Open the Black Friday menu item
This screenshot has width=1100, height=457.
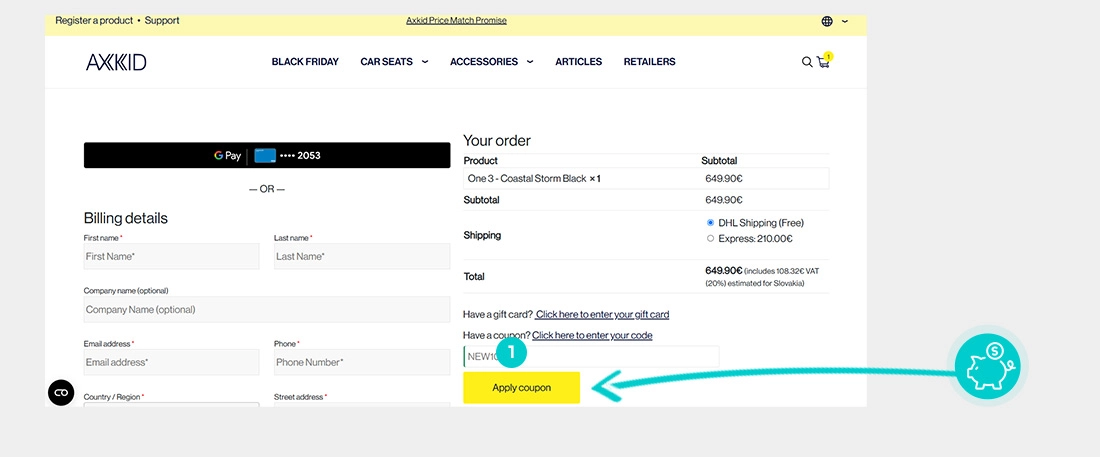click(305, 62)
